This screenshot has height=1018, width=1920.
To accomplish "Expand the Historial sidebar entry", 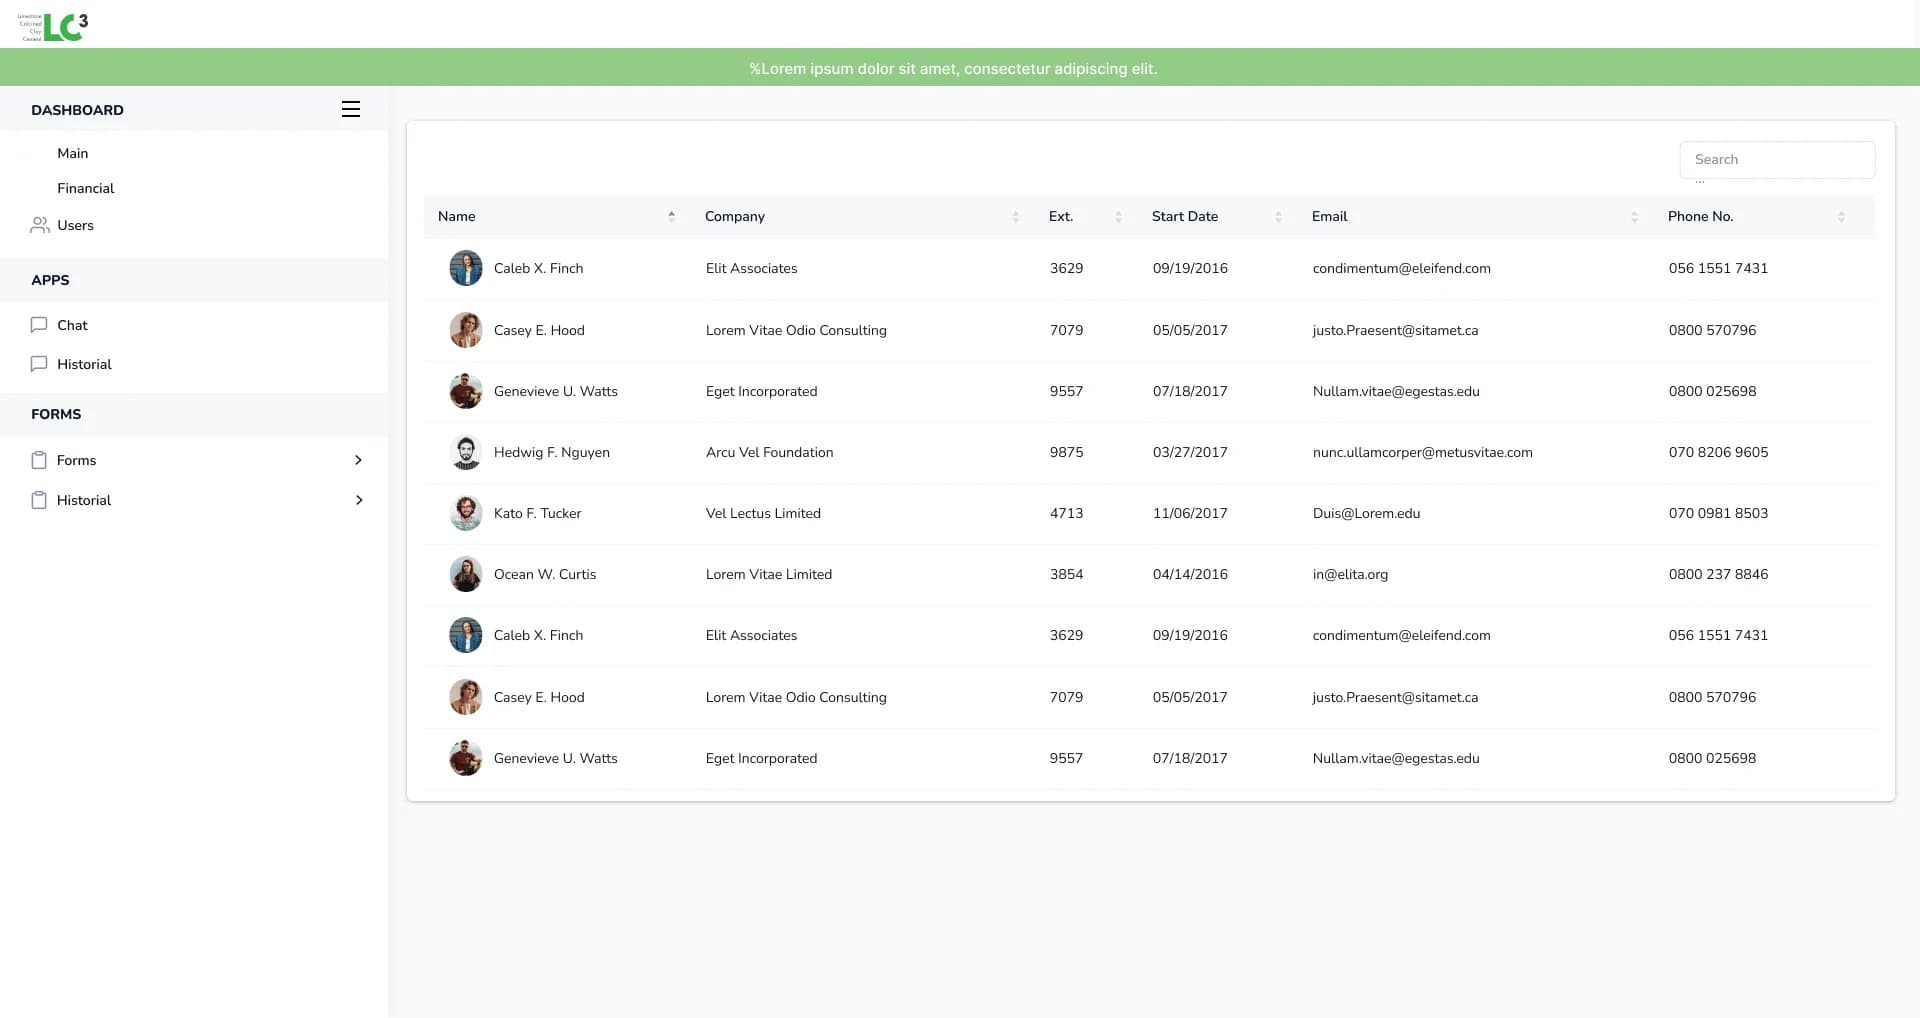I will click(359, 500).
